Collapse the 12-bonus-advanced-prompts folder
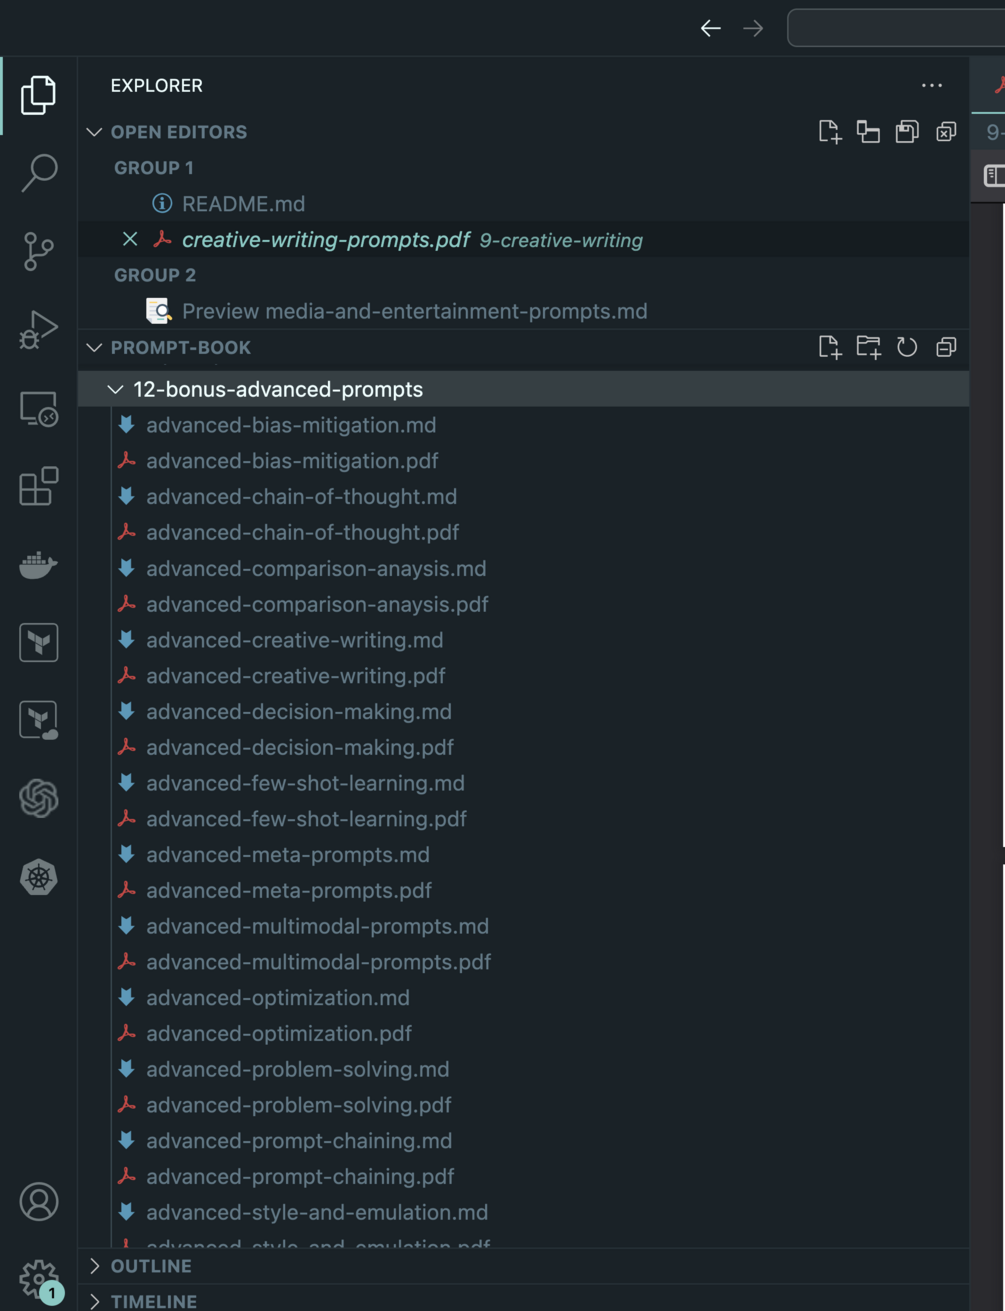This screenshot has width=1005, height=1311. [x=116, y=389]
